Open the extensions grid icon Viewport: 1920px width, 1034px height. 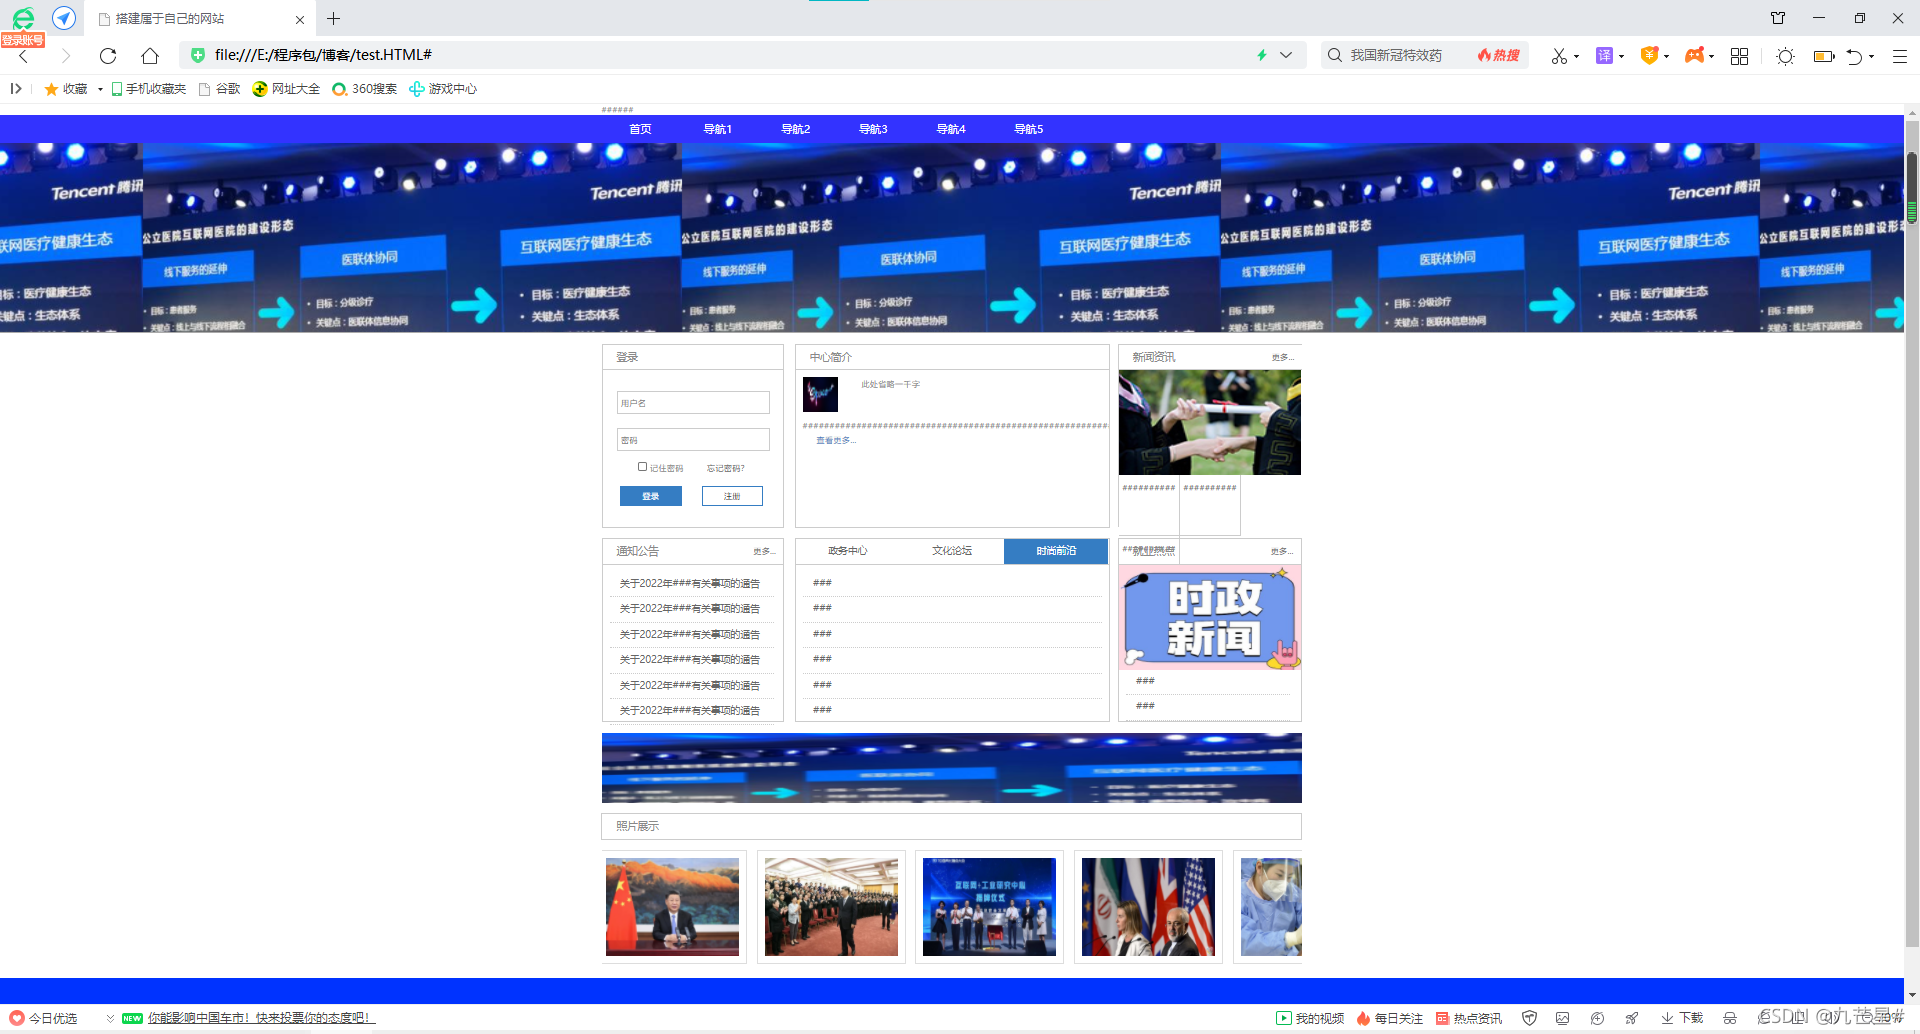click(x=1739, y=56)
